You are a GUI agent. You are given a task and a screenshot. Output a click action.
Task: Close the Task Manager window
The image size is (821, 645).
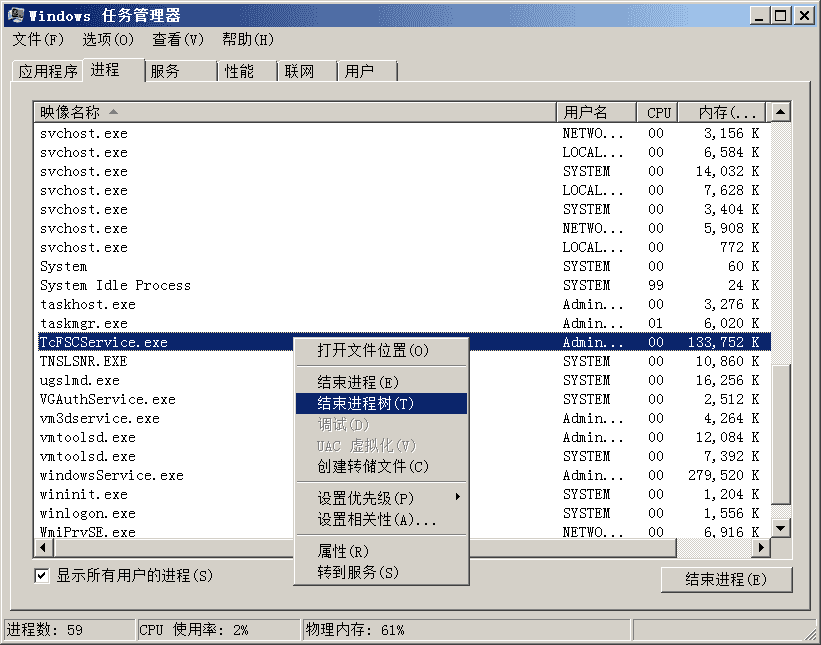click(803, 15)
